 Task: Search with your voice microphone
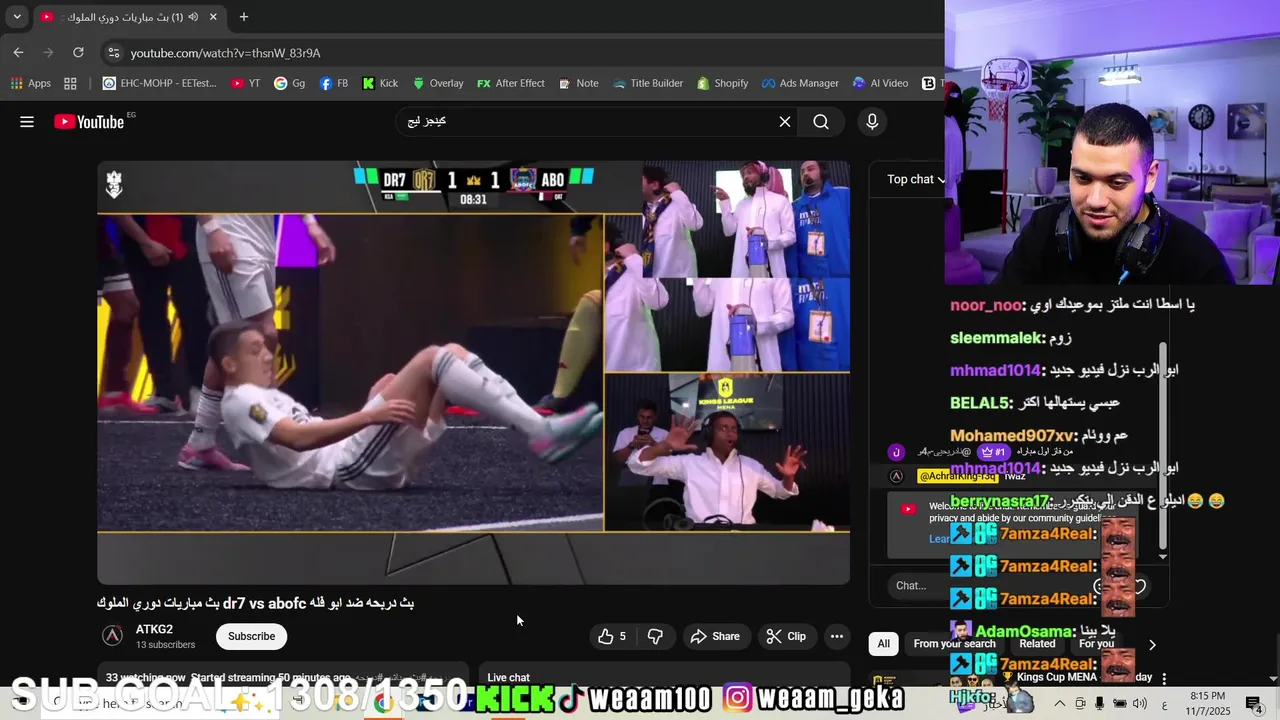[x=872, y=122]
